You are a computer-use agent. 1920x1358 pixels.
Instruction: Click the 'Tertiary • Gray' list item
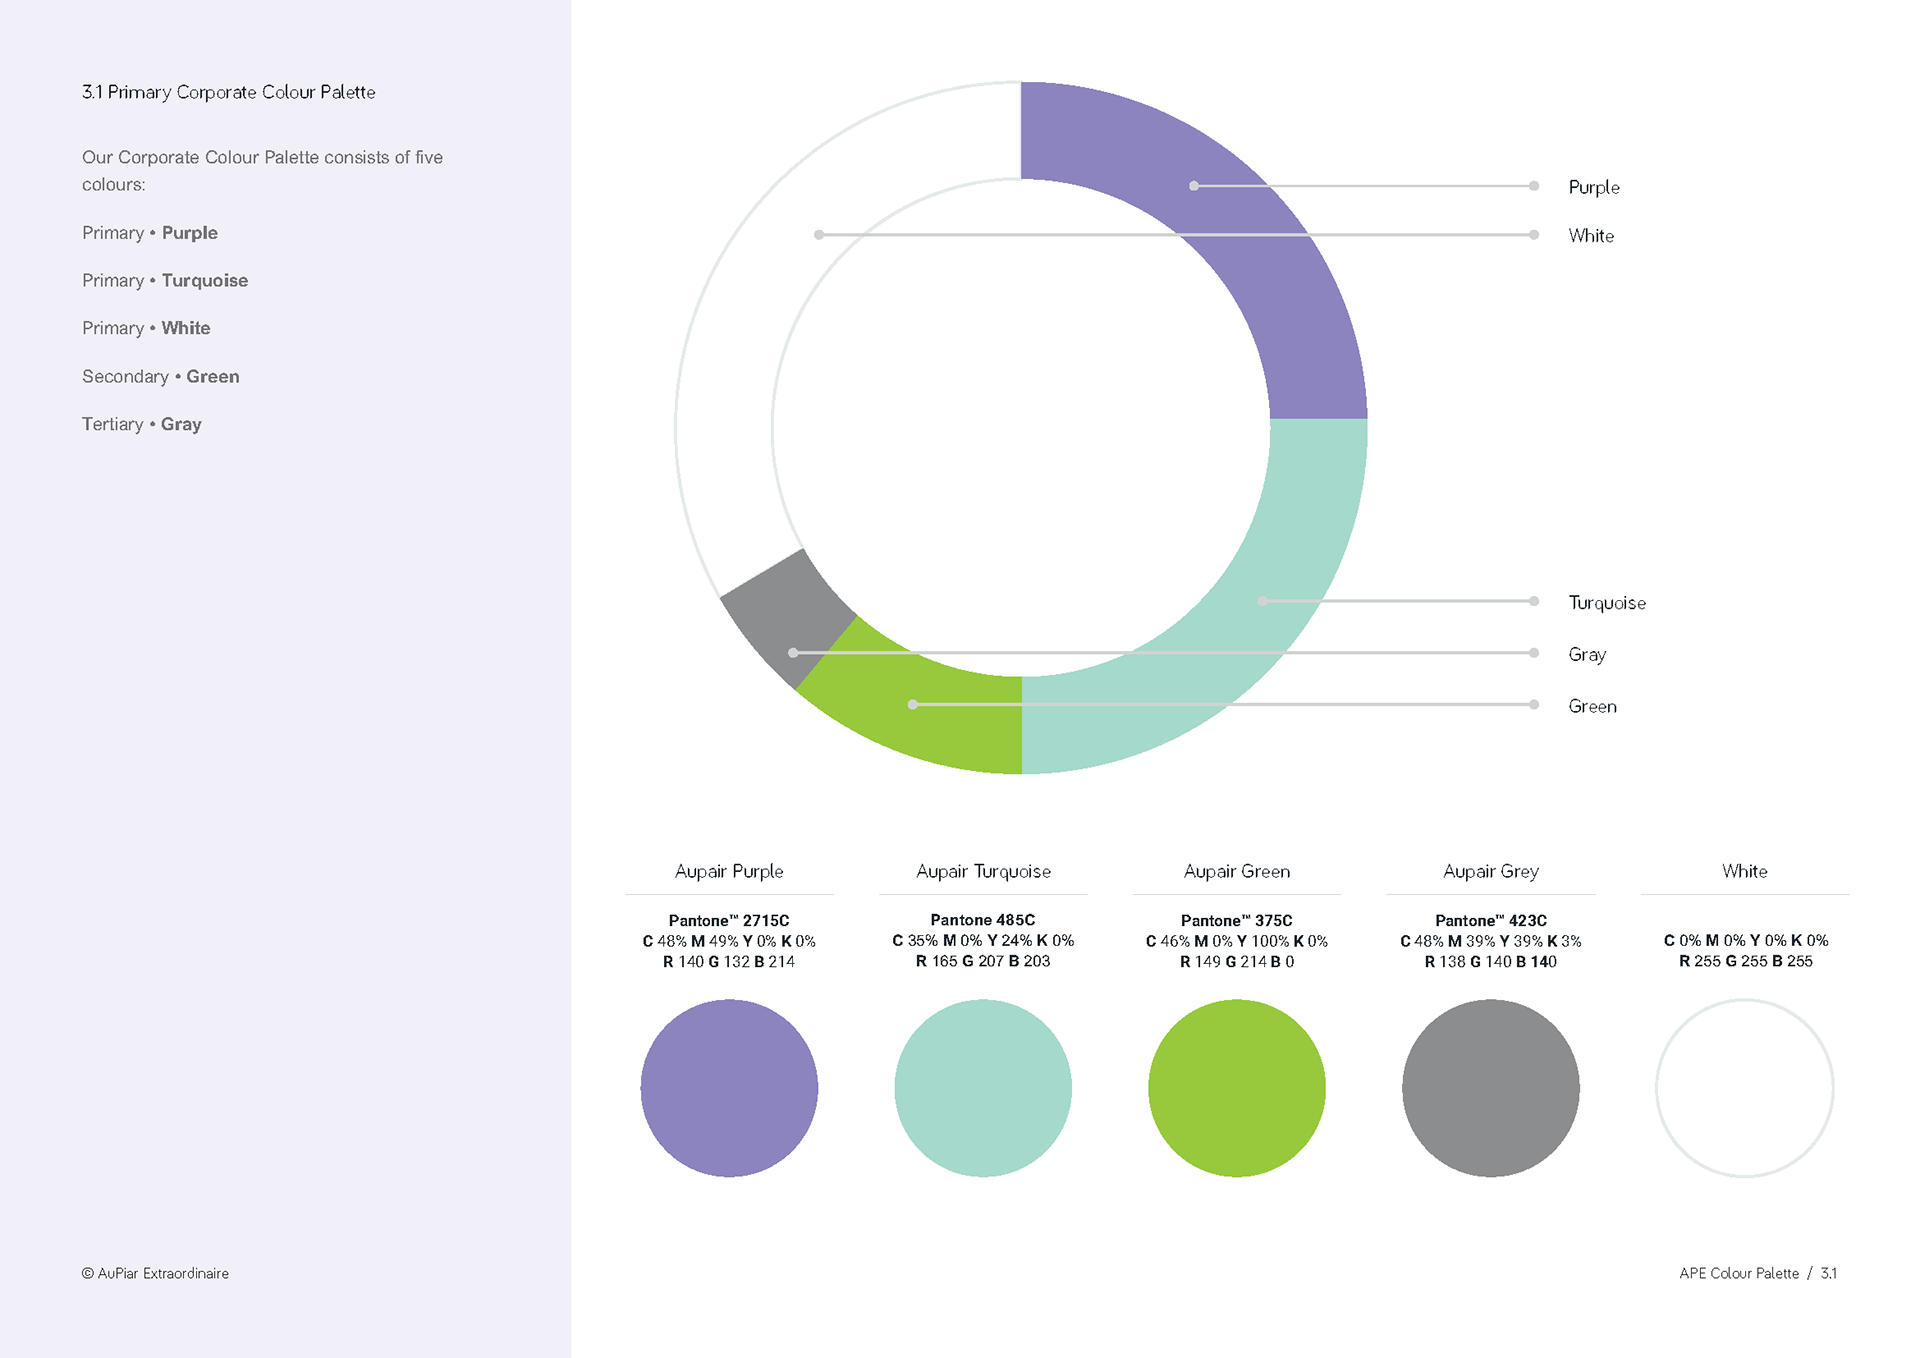coord(142,424)
